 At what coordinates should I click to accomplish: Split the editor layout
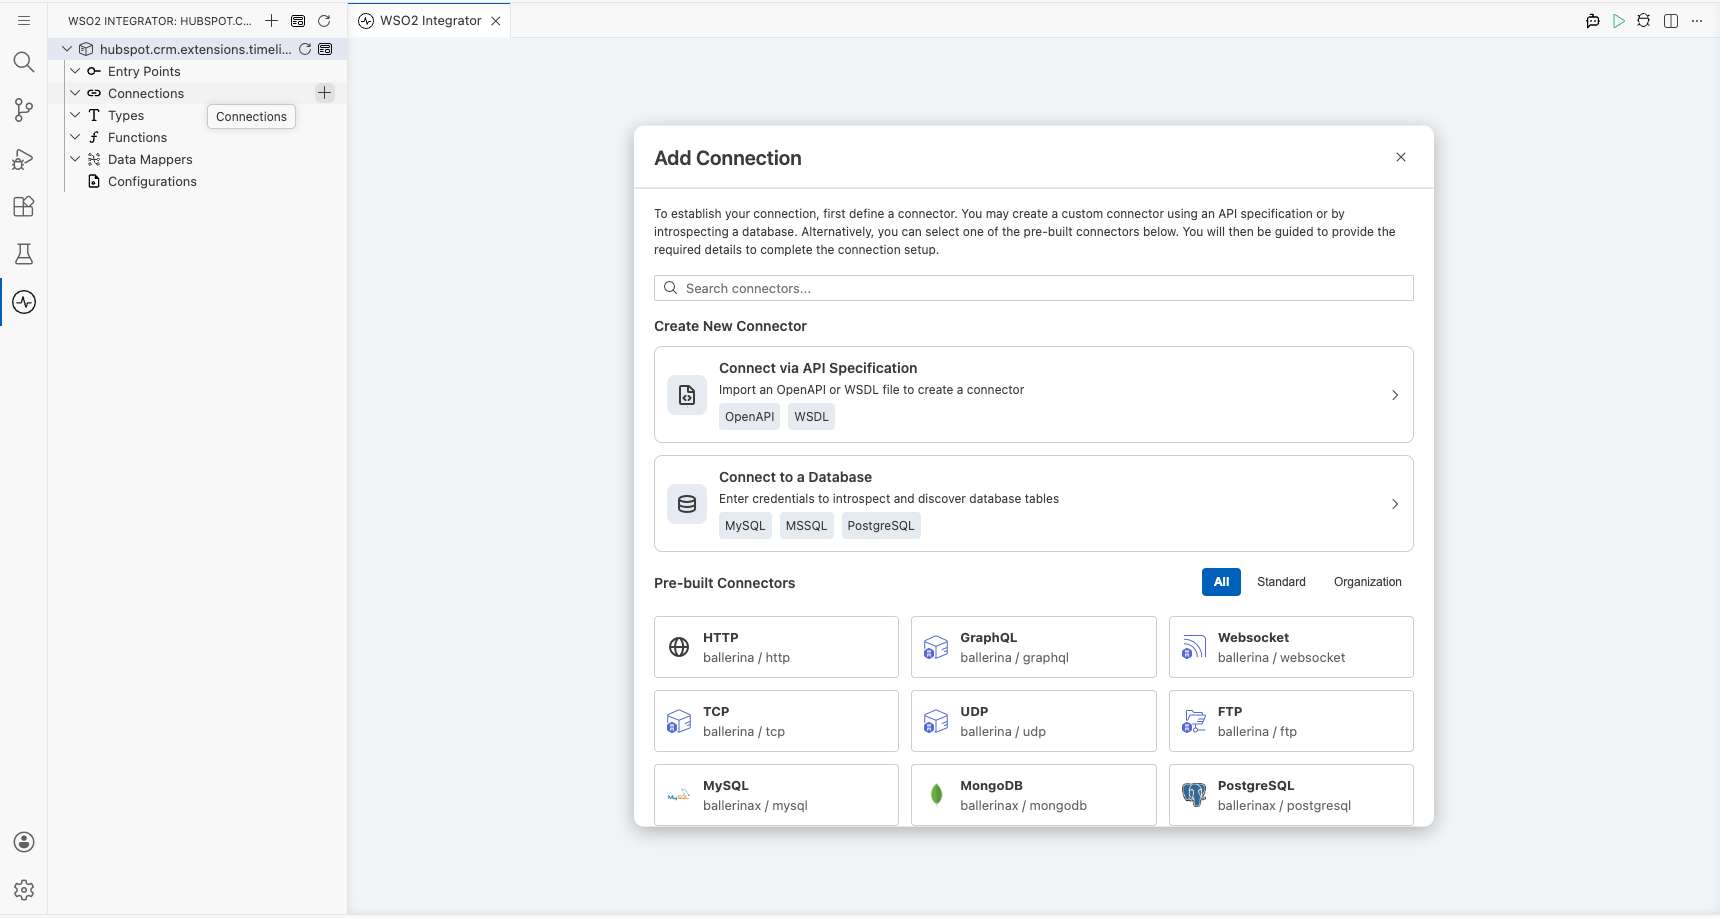click(x=1671, y=21)
